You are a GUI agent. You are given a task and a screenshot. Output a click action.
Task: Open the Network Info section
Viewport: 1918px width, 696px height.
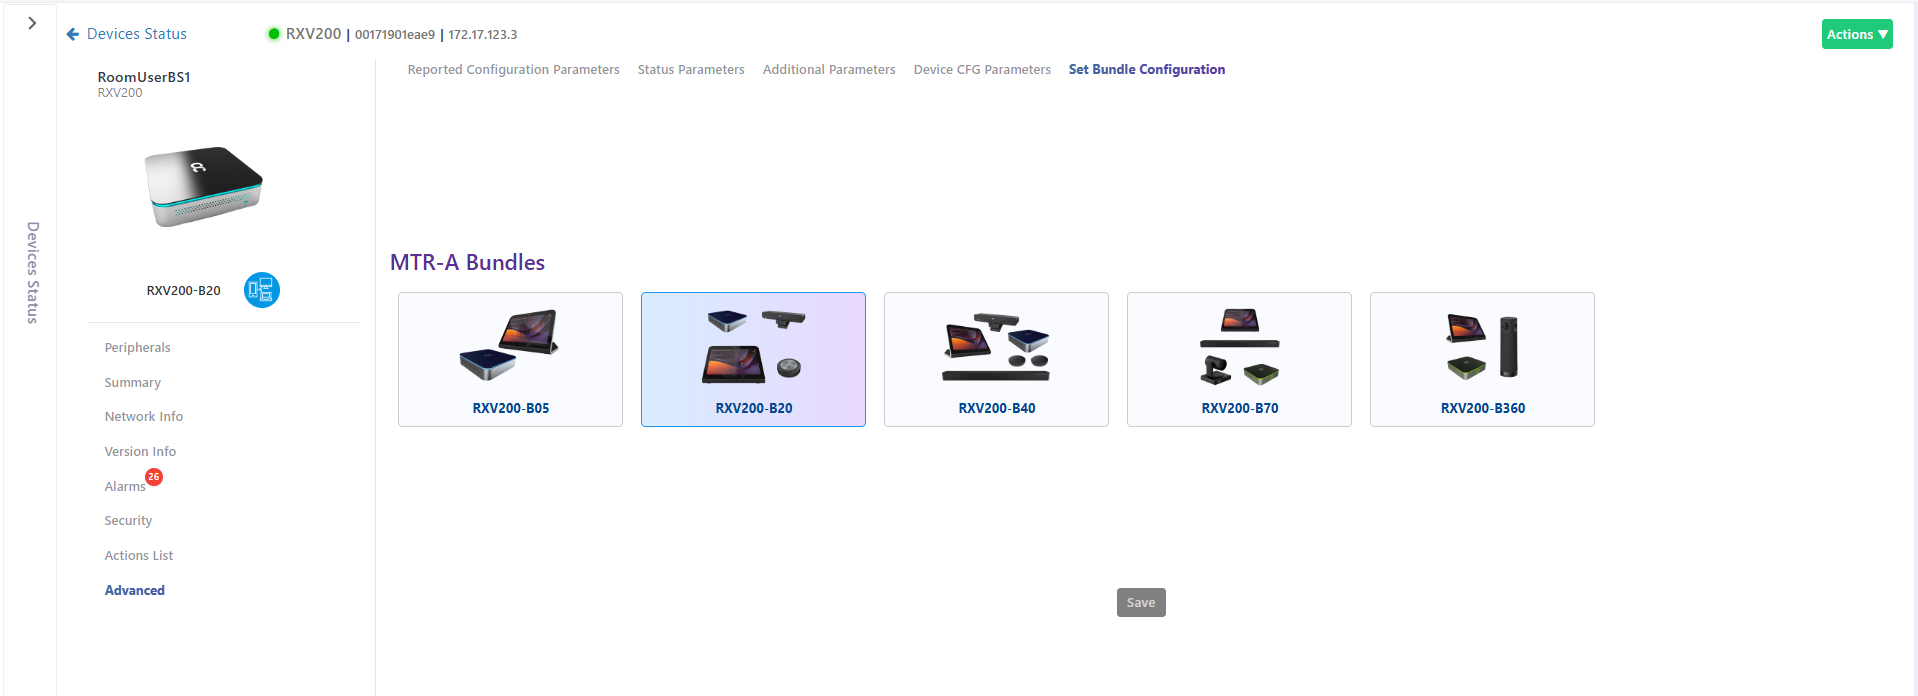tap(144, 417)
